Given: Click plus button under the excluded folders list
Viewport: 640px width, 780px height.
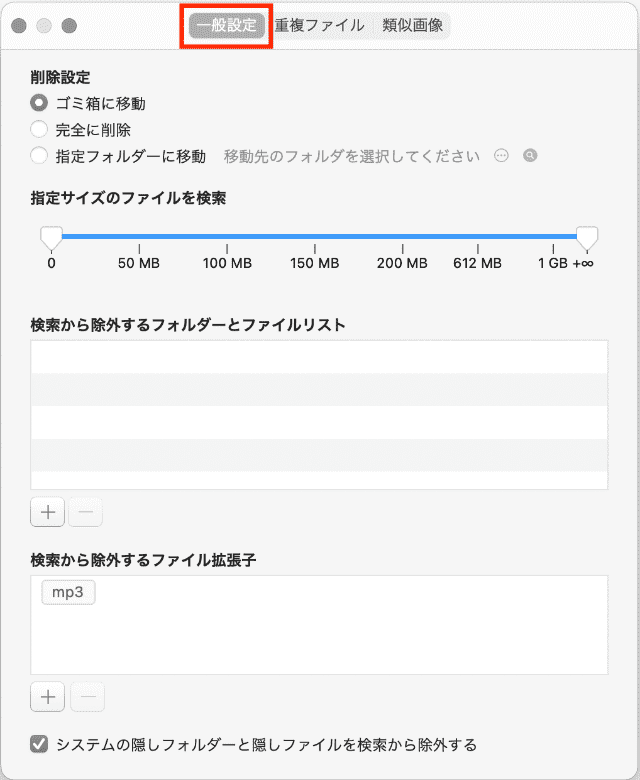Looking at the screenshot, I should [x=47, y=513].
